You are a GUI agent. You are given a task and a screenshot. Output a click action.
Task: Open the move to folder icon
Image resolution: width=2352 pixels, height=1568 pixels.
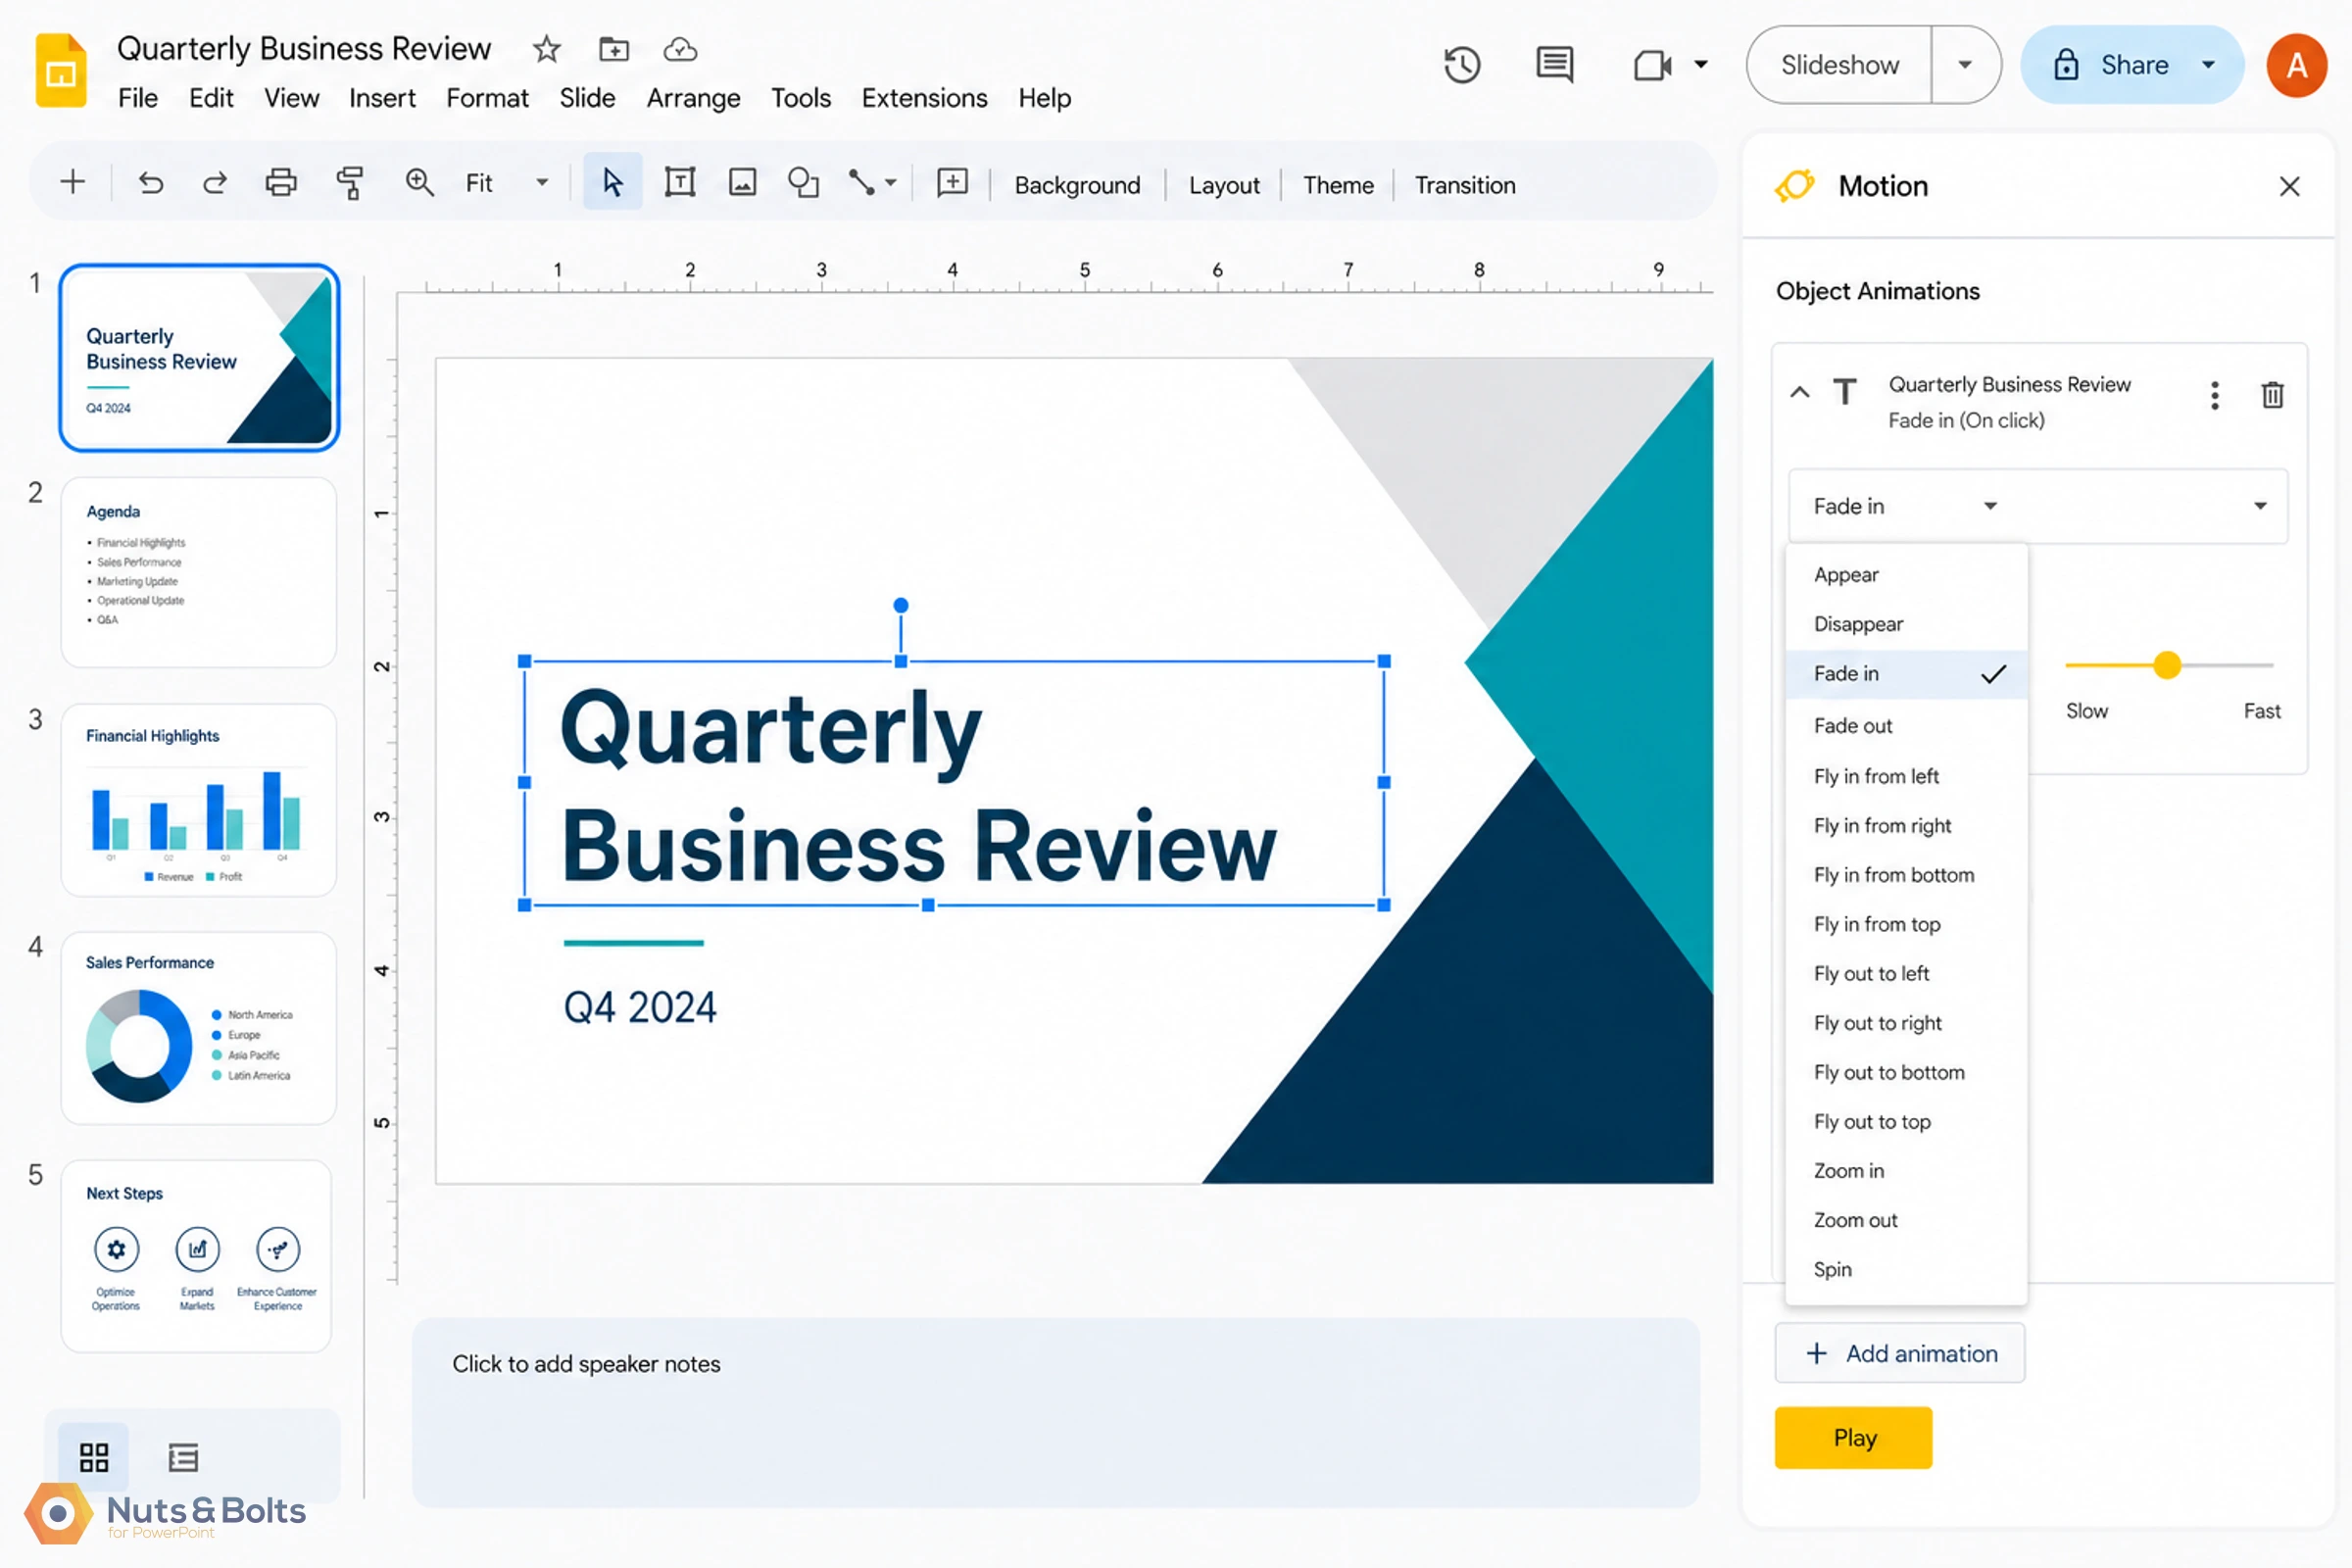[x=613, y=49]
